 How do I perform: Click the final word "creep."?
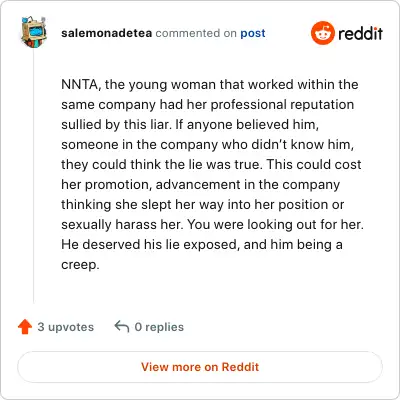[80, 265]
